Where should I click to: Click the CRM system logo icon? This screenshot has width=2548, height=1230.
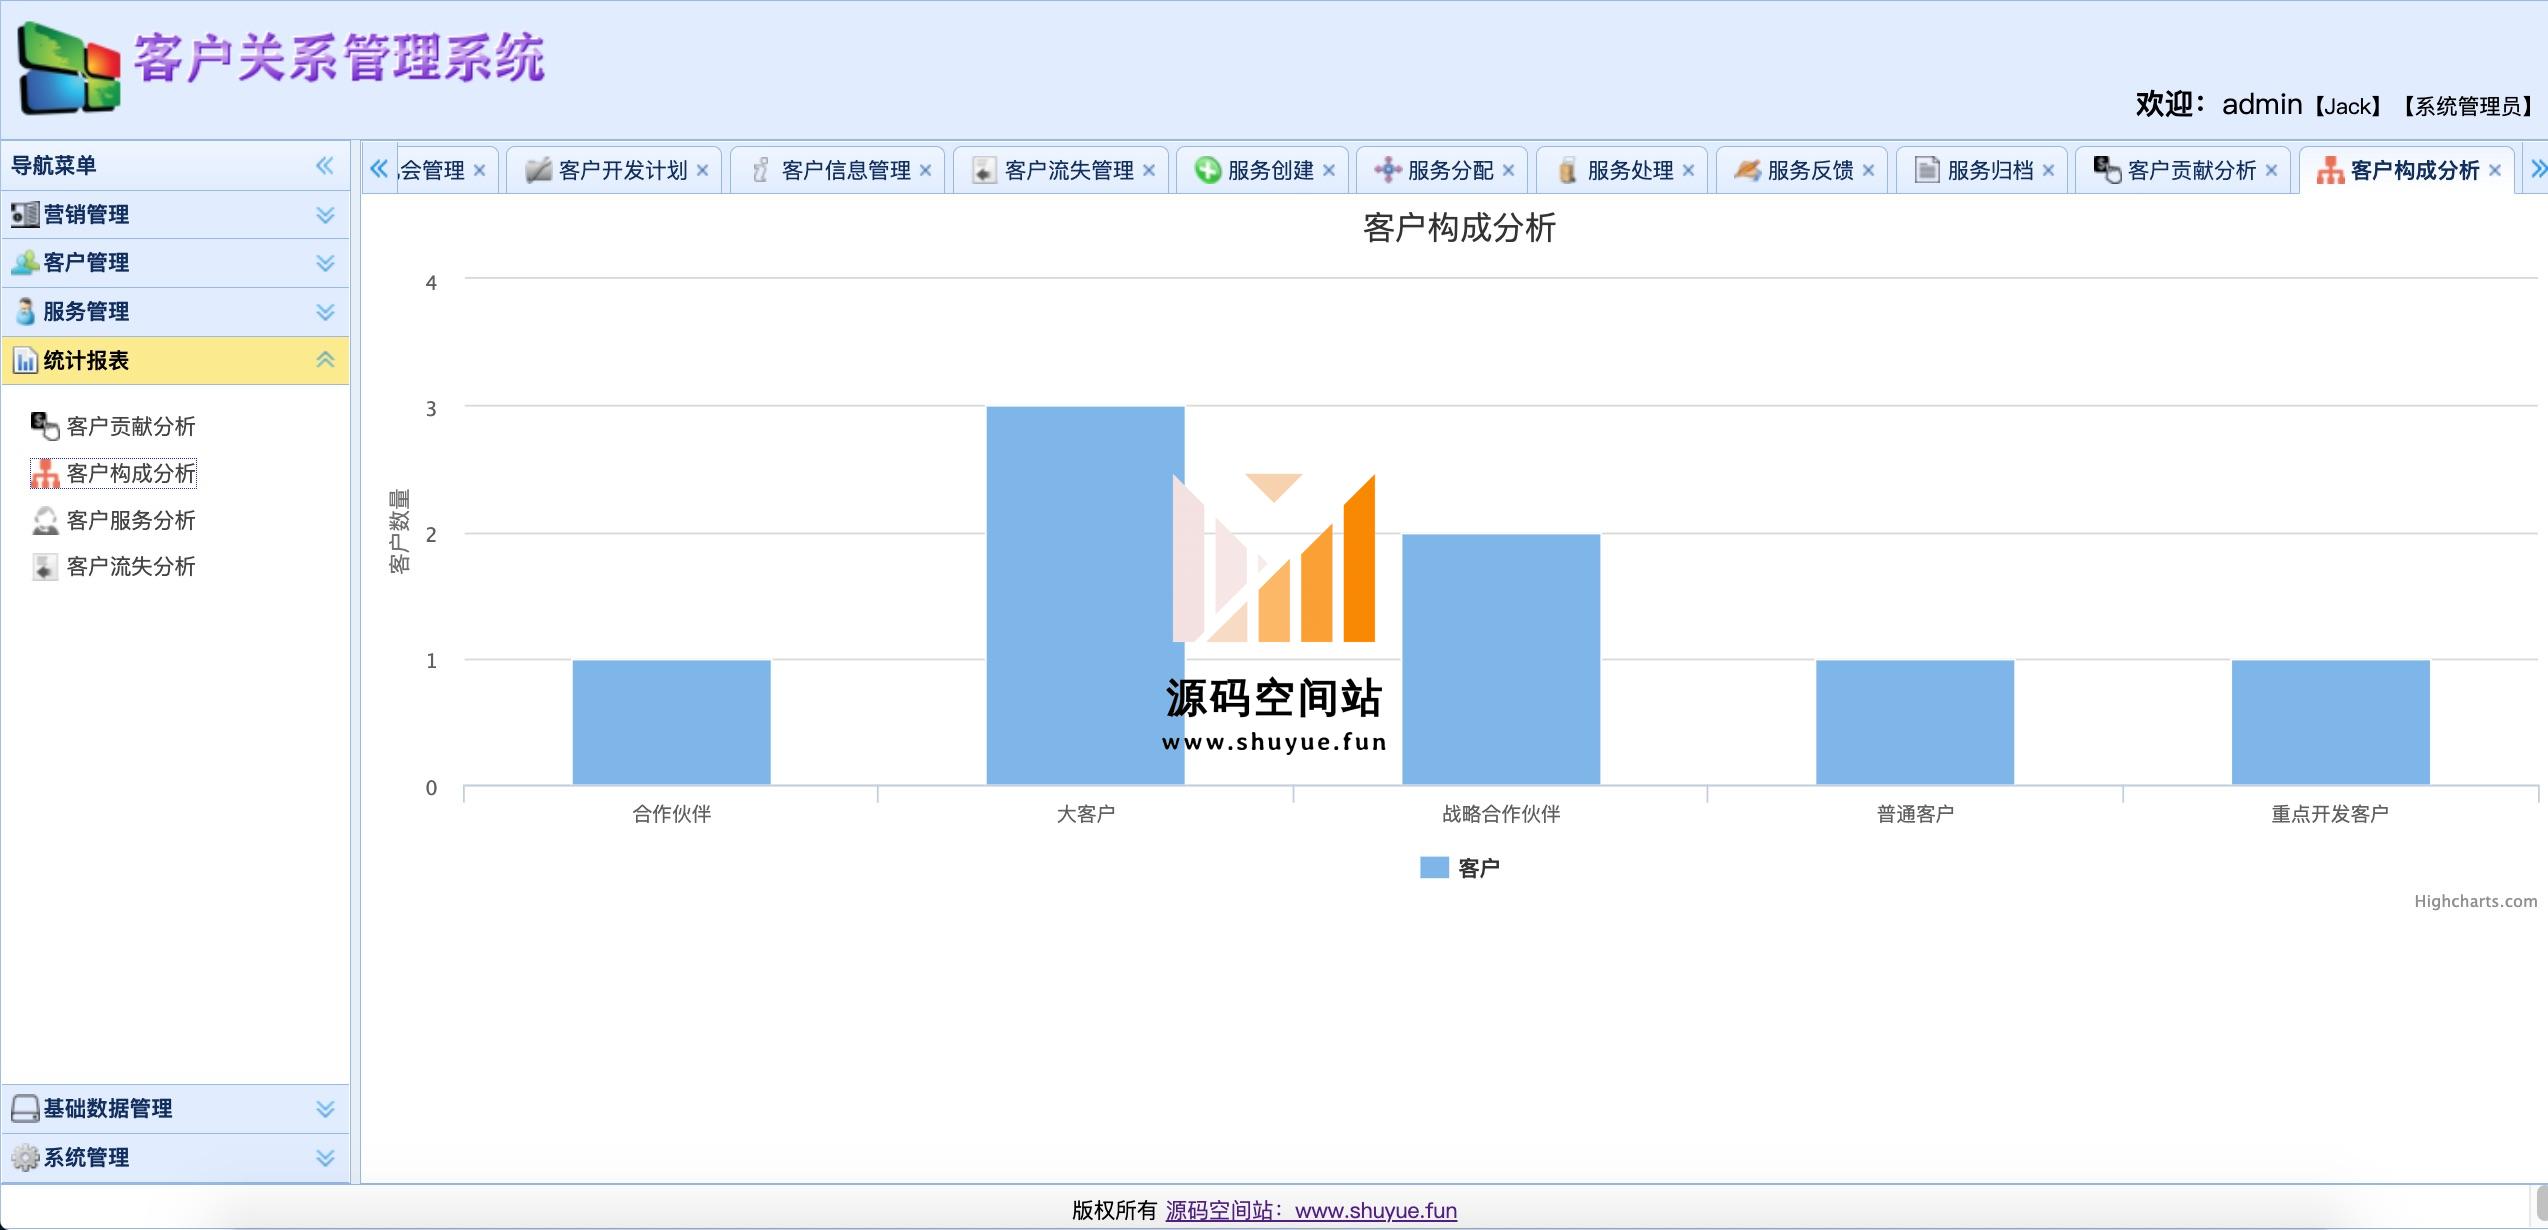click(69, 68)
